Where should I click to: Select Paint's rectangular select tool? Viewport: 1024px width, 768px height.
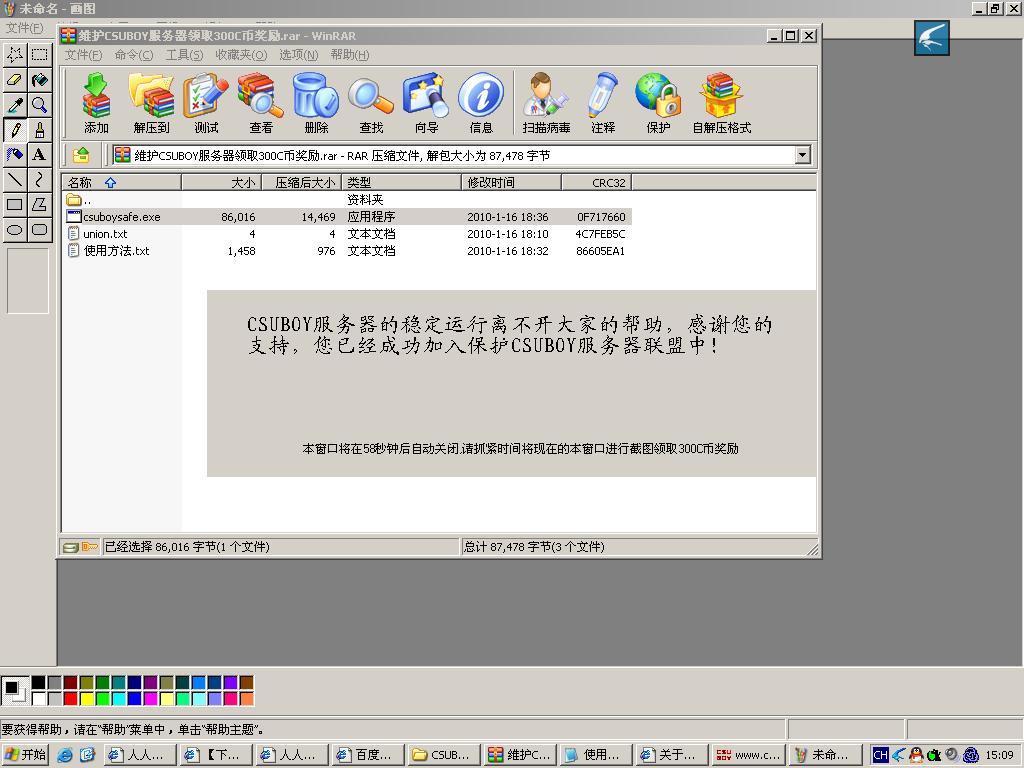(x=39, y=54)
